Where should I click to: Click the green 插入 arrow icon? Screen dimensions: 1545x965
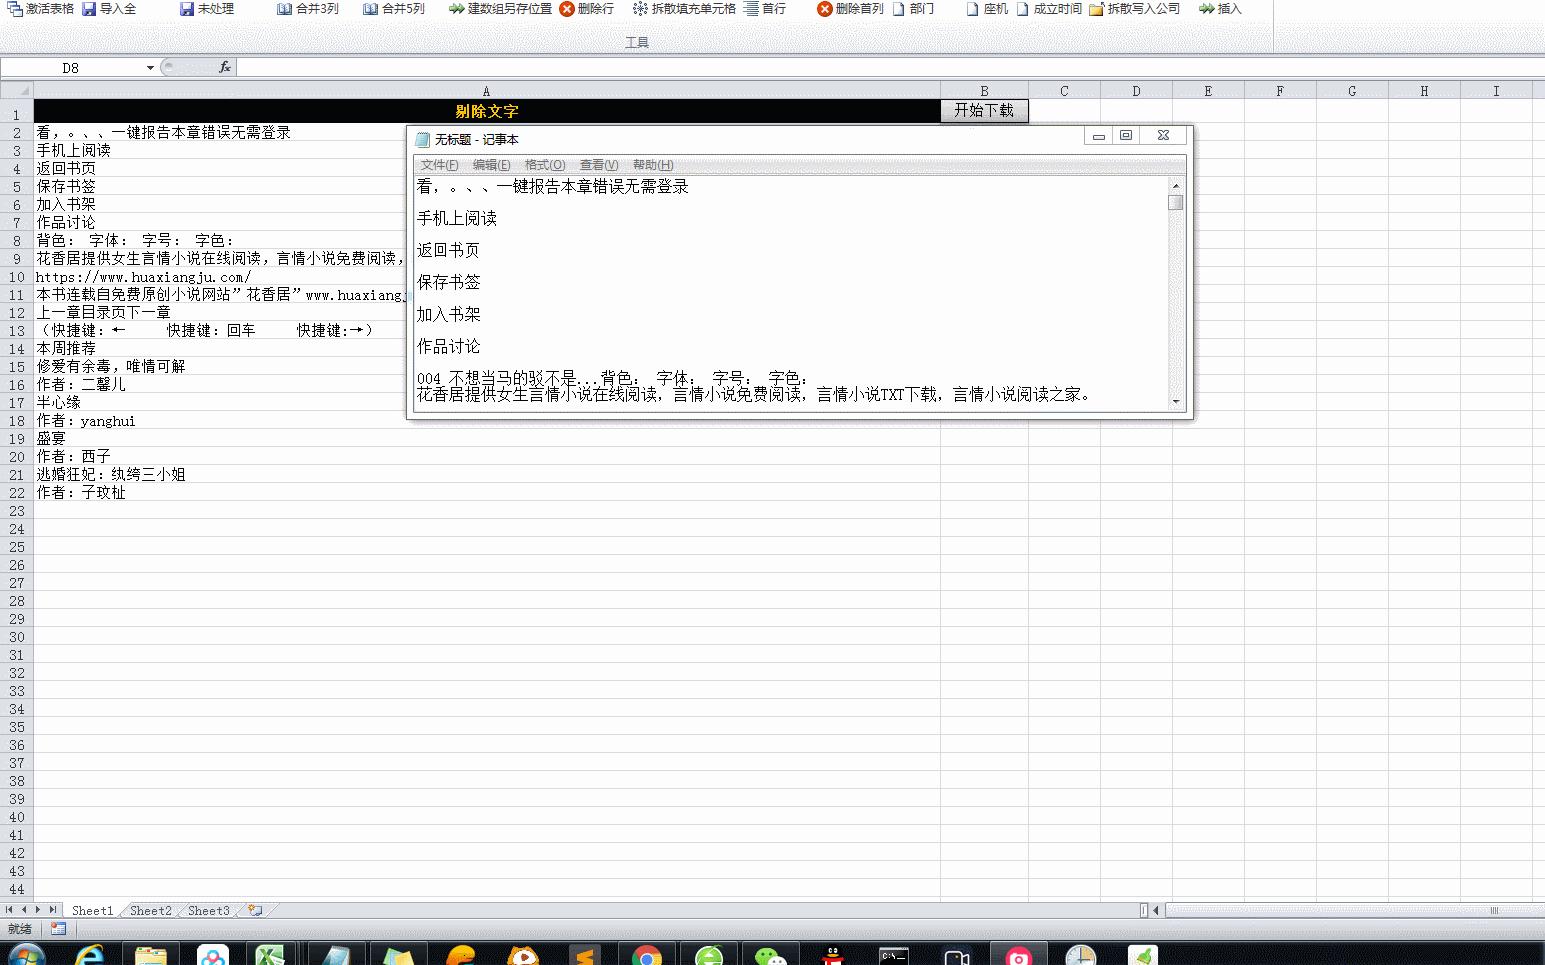tap(1207, 9)
